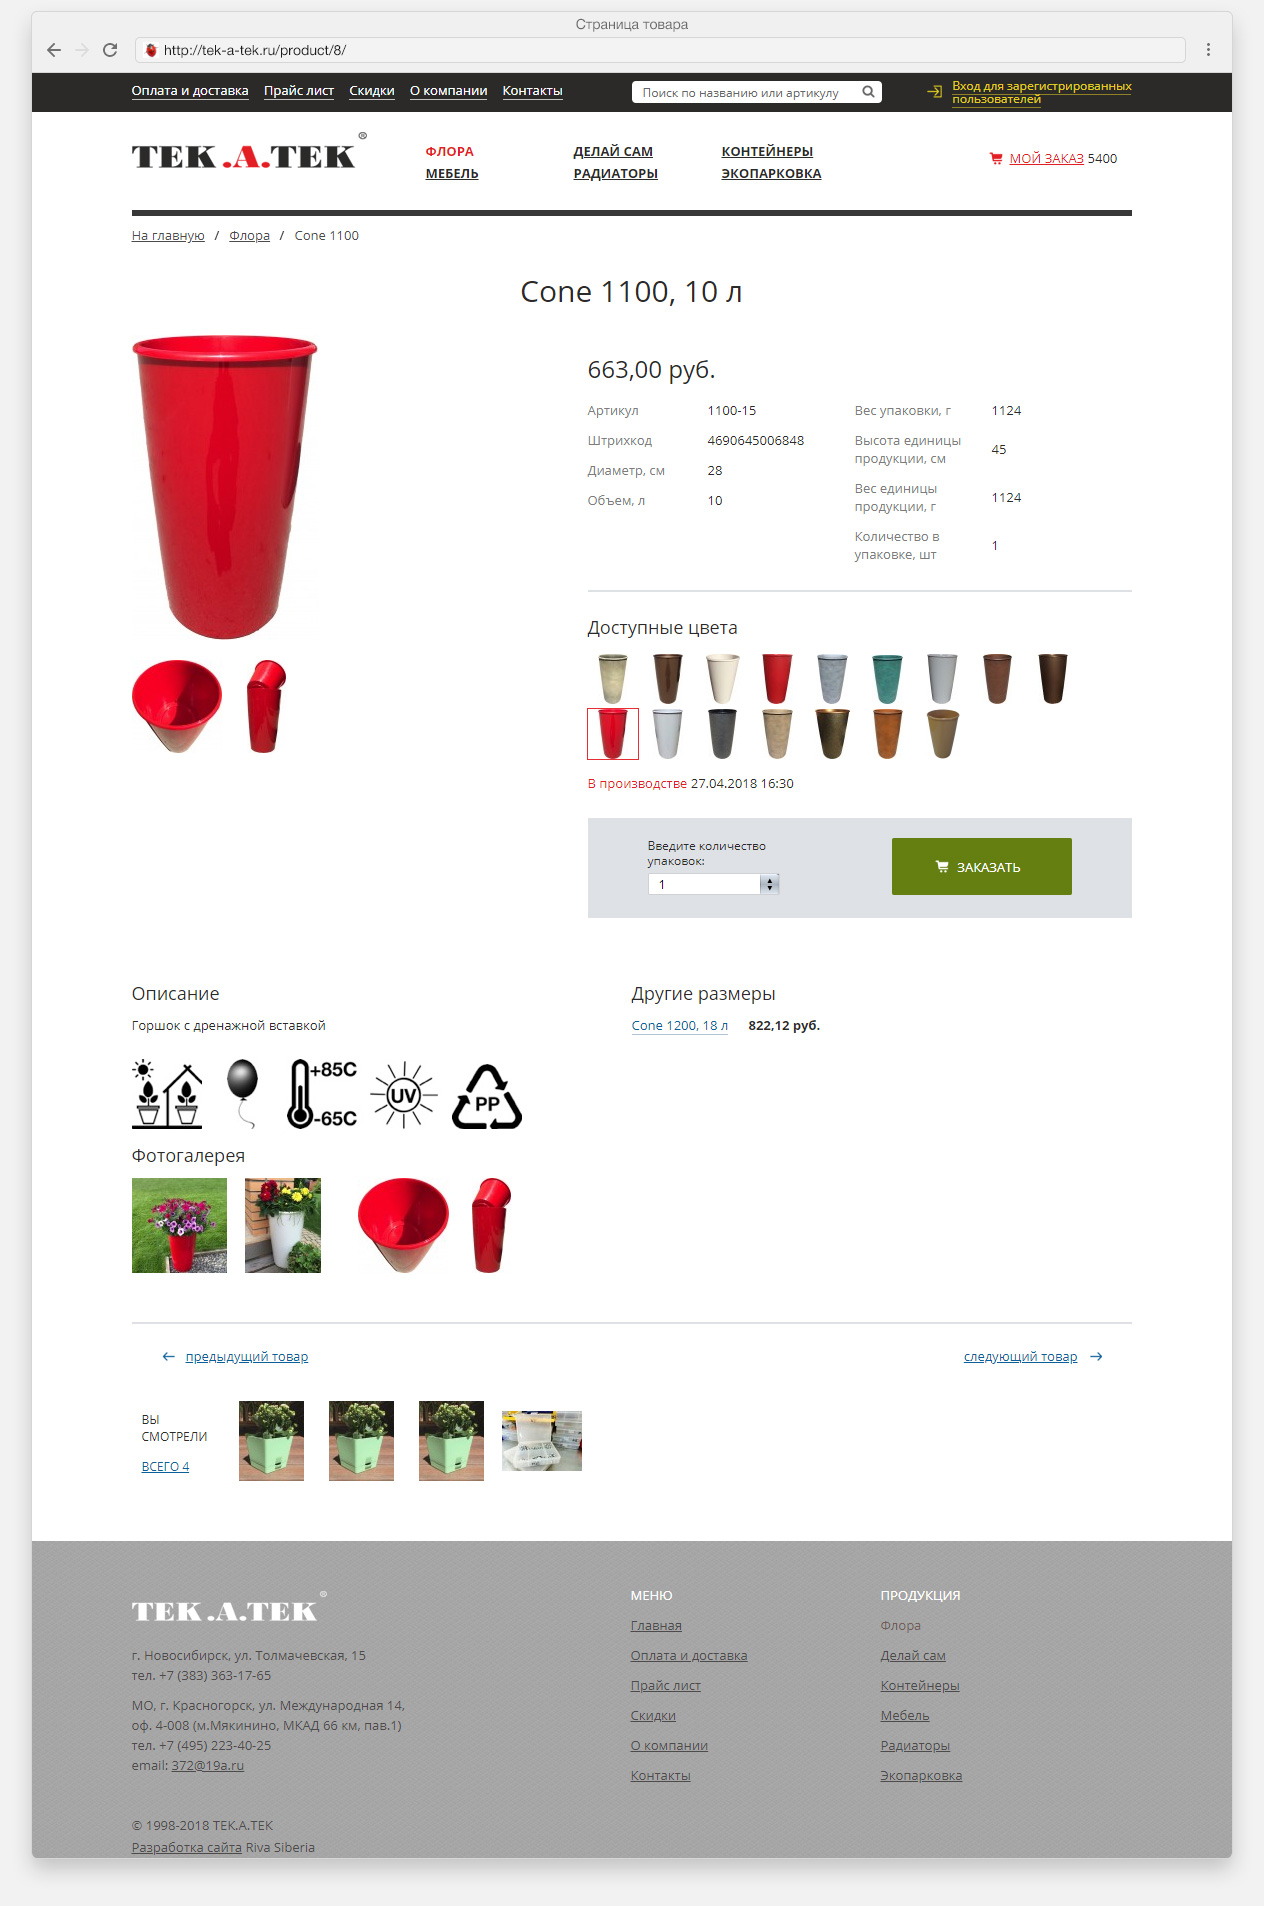Open the КОНТЕЙНЕРЫ category menu

tap(767, 152)
